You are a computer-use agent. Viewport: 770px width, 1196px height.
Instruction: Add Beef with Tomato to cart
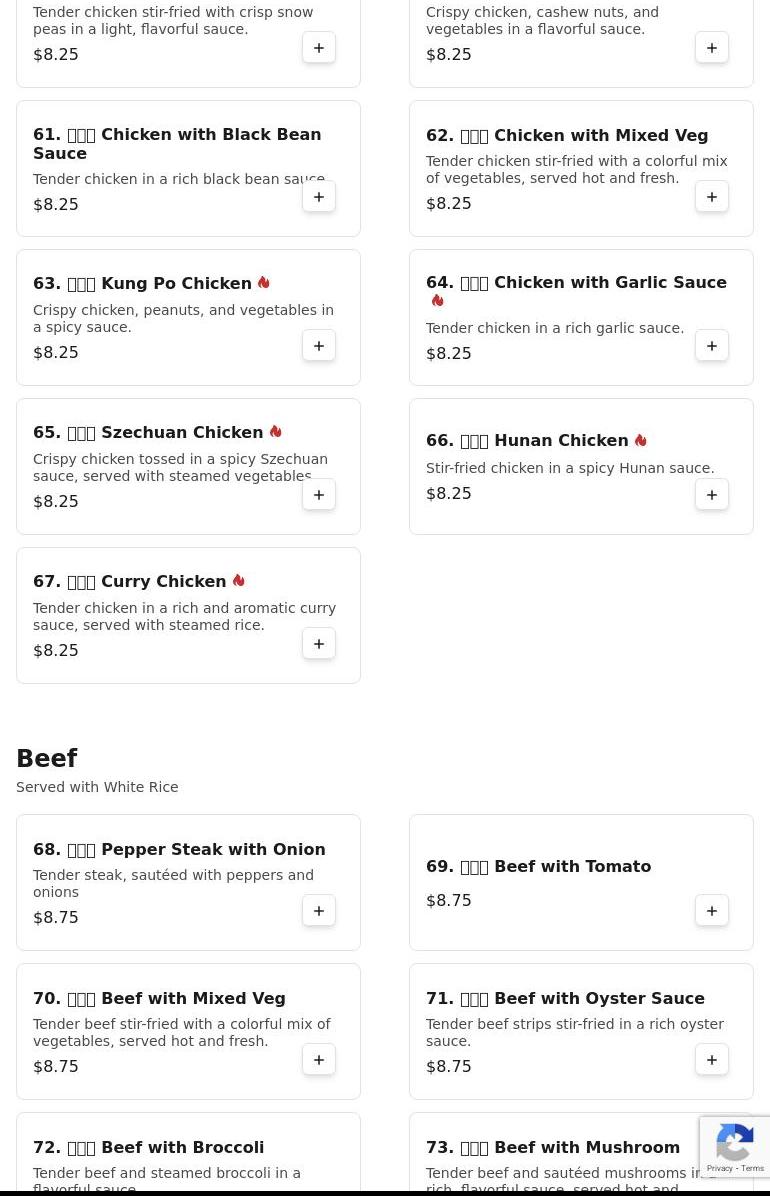(x=712, y=911)
